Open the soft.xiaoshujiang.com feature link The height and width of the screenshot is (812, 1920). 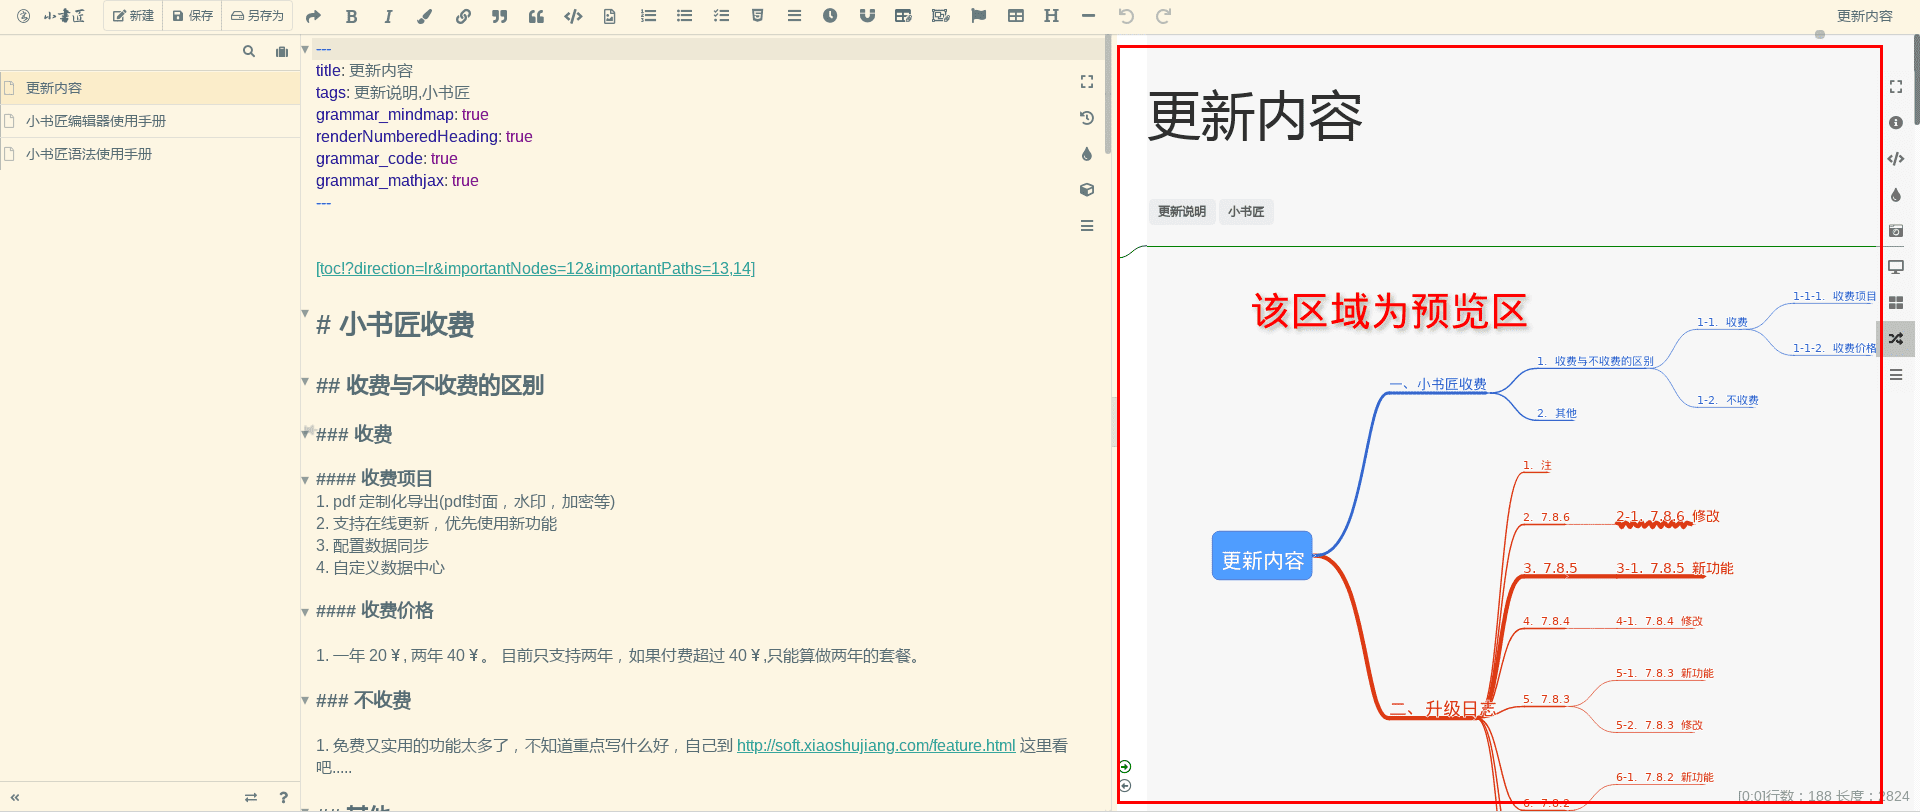876,745
